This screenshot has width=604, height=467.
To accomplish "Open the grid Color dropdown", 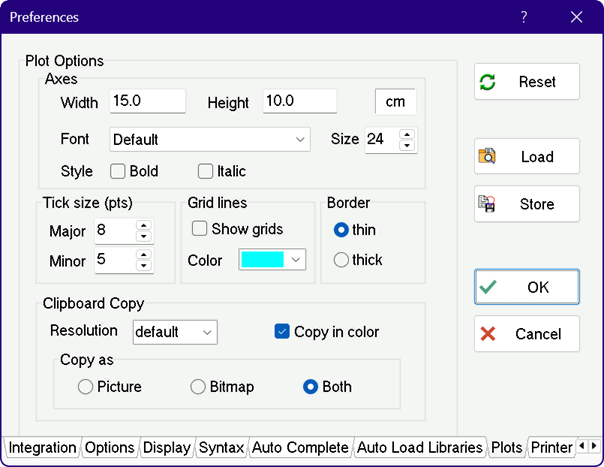I will (295, 260).
